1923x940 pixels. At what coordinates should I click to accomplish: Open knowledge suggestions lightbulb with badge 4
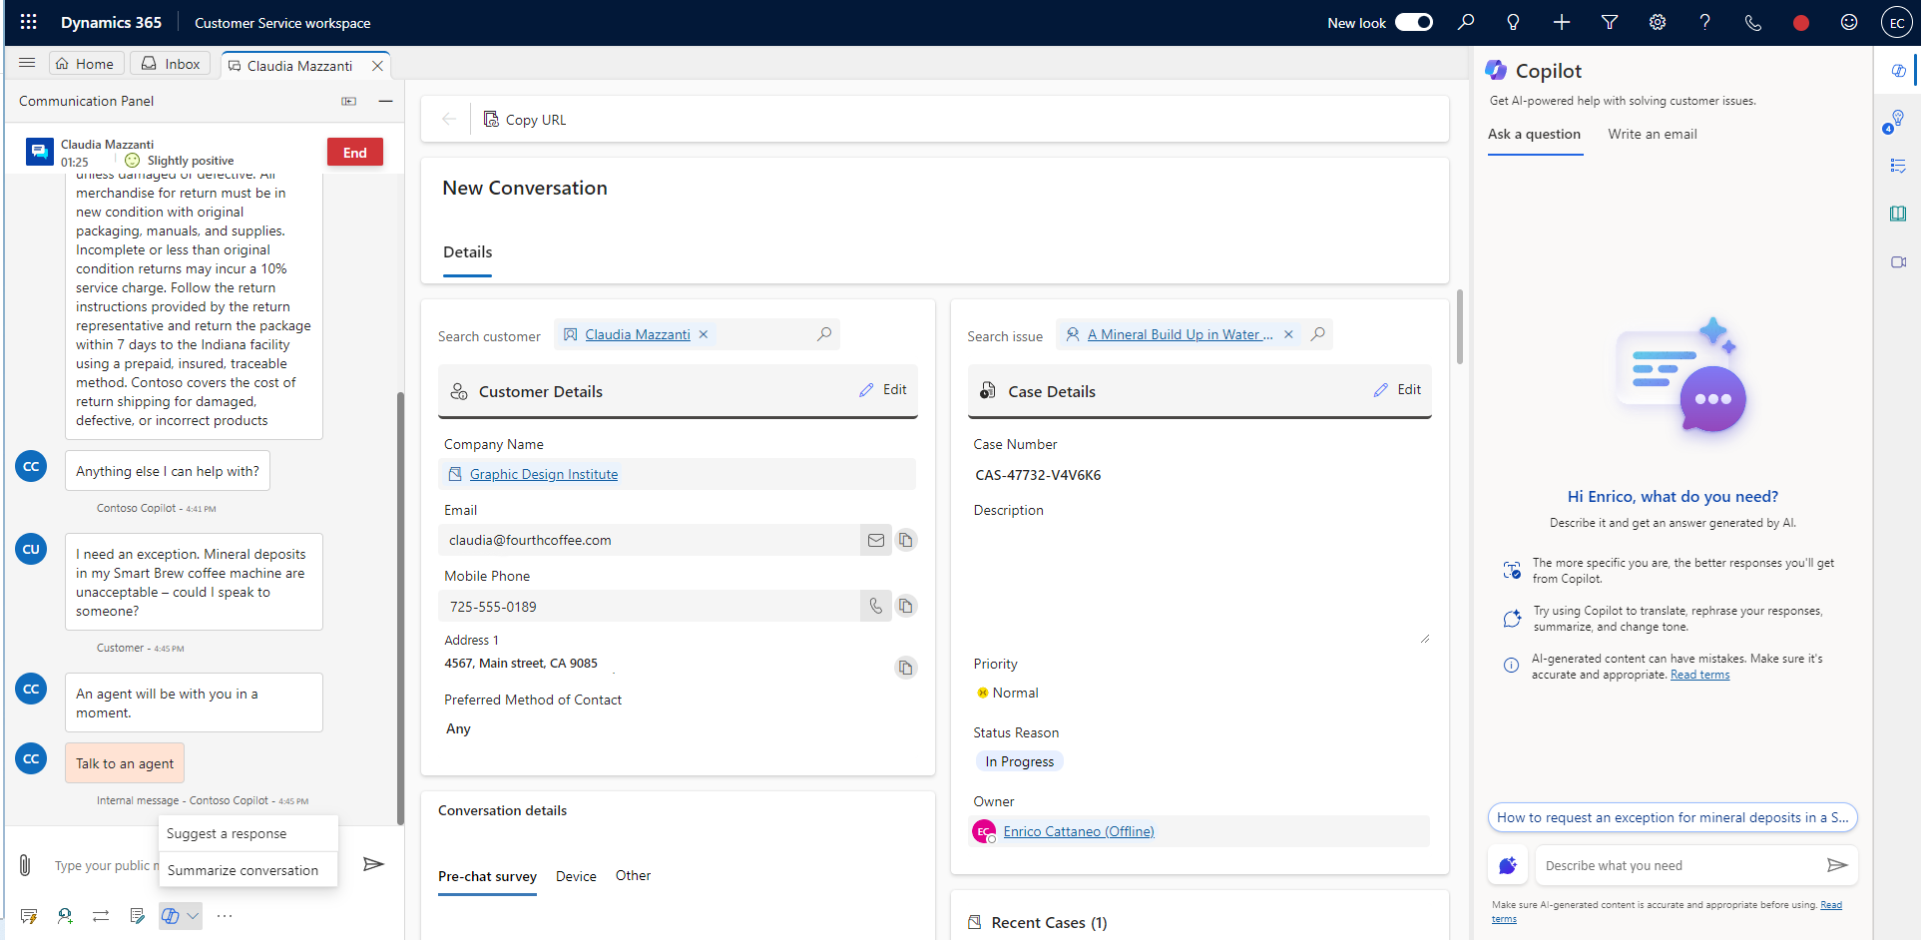[x=1898, y=120]
